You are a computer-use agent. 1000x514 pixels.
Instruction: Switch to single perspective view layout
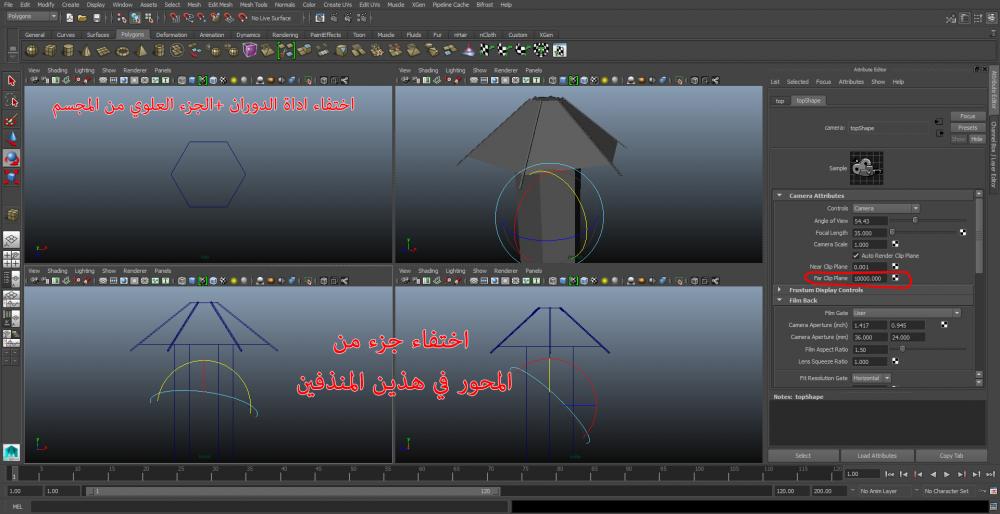[11, 240]
